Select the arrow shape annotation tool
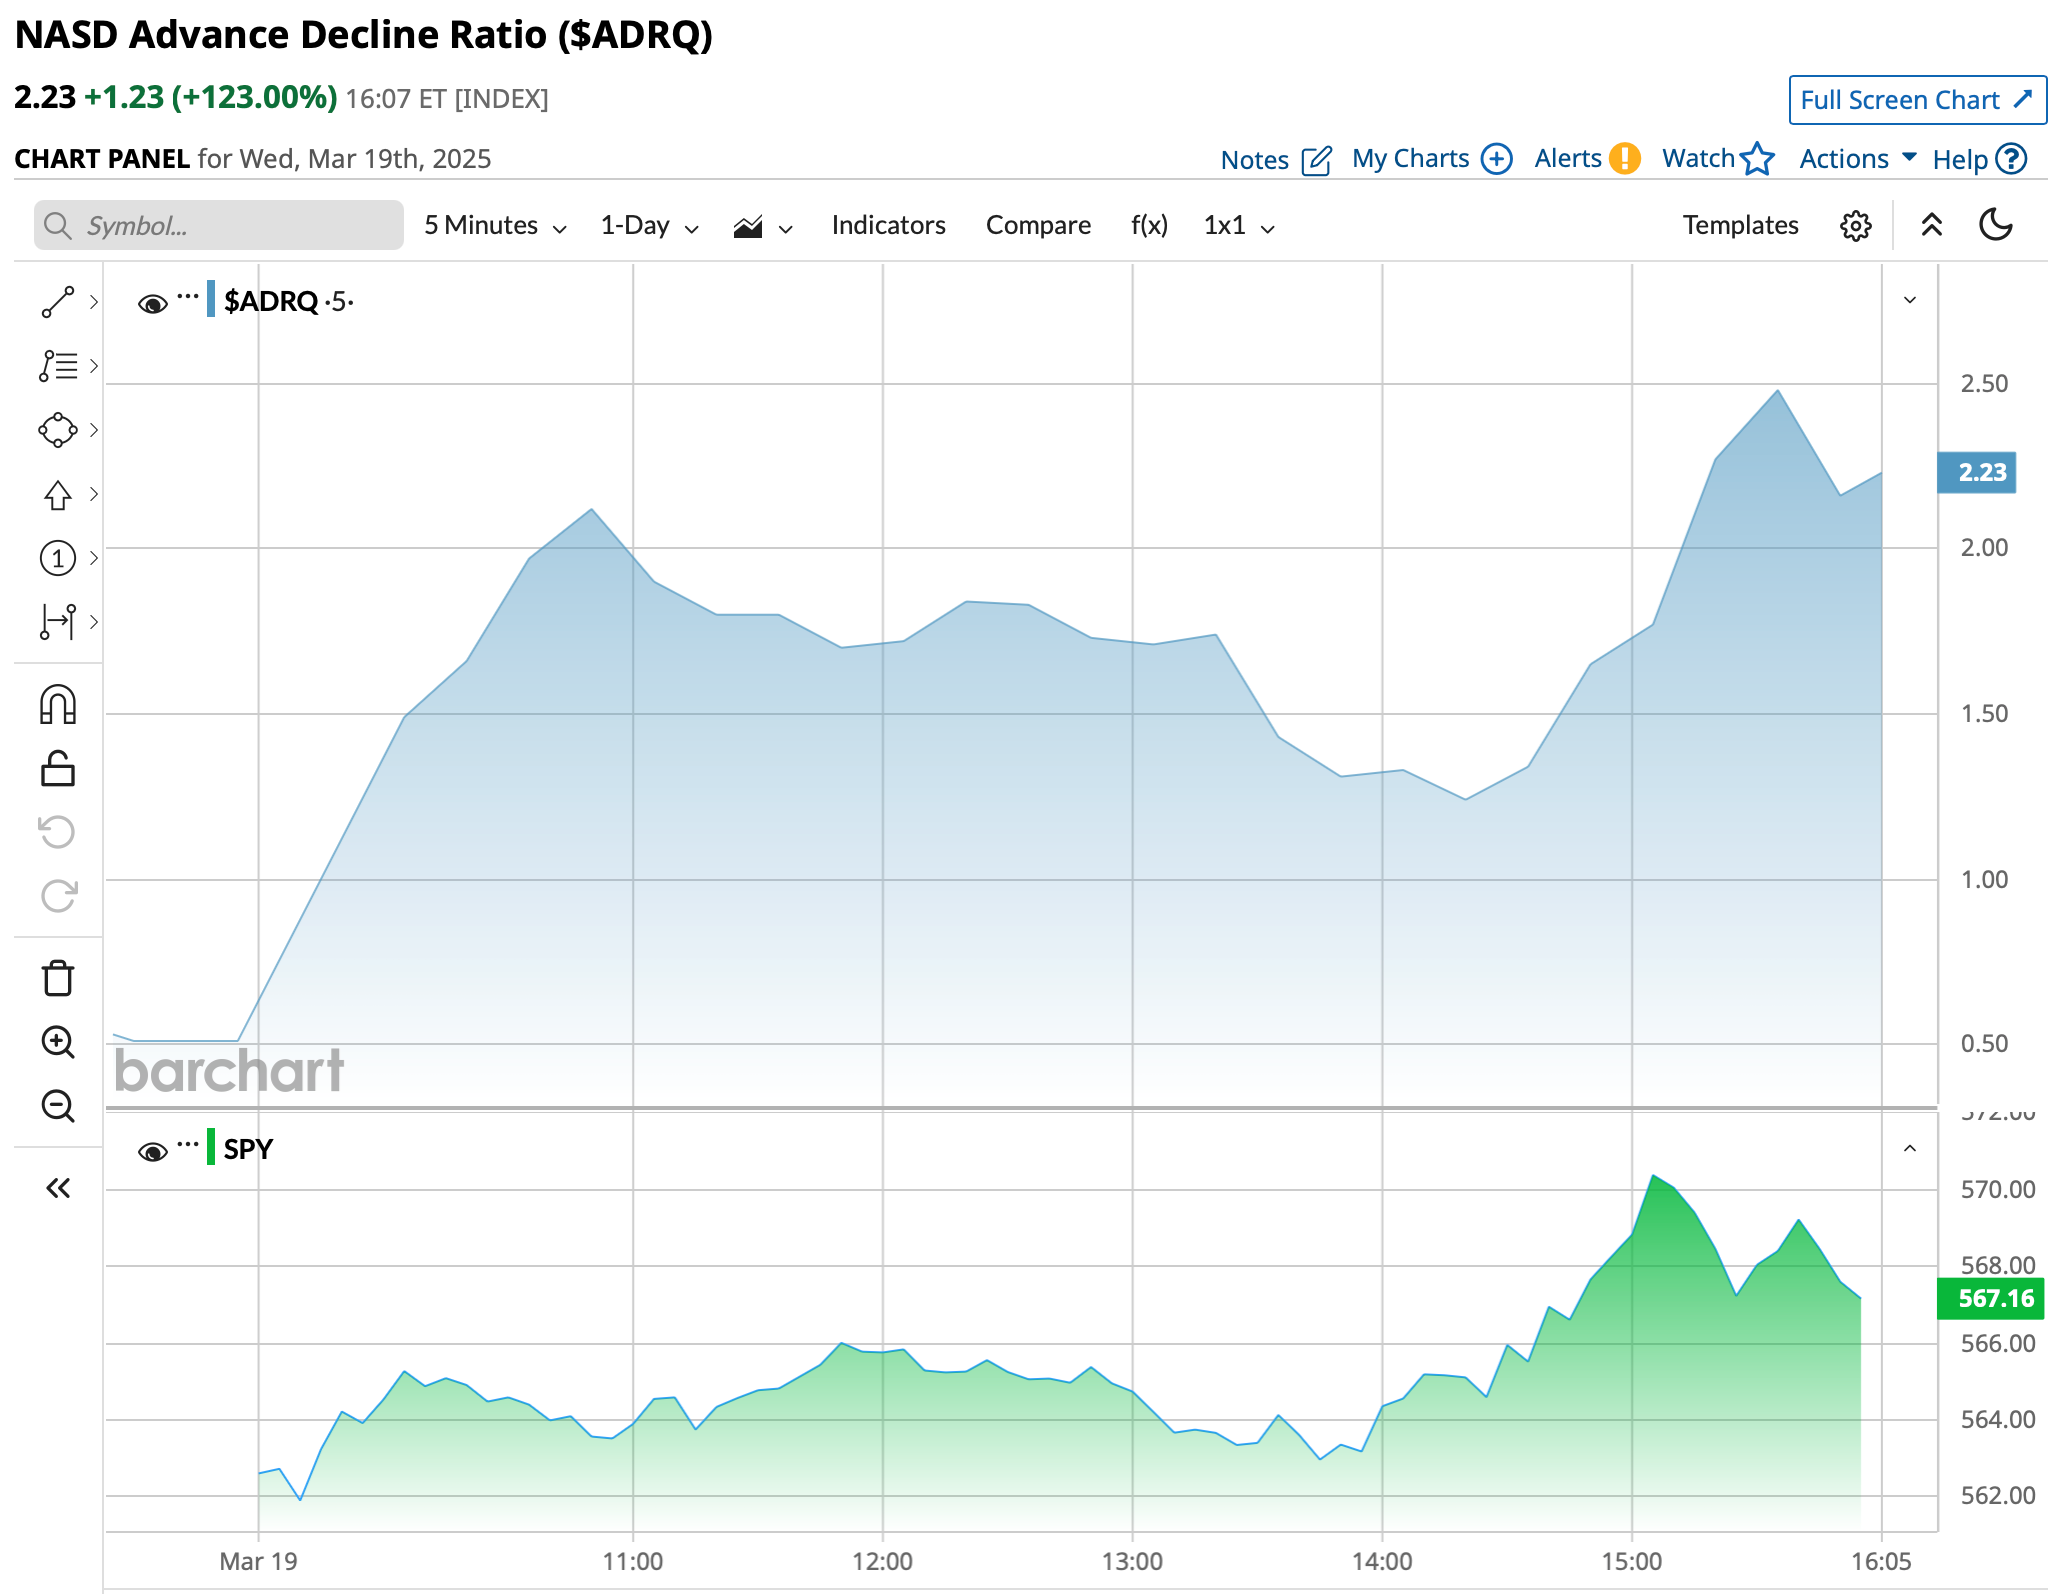 coord(57,494)
